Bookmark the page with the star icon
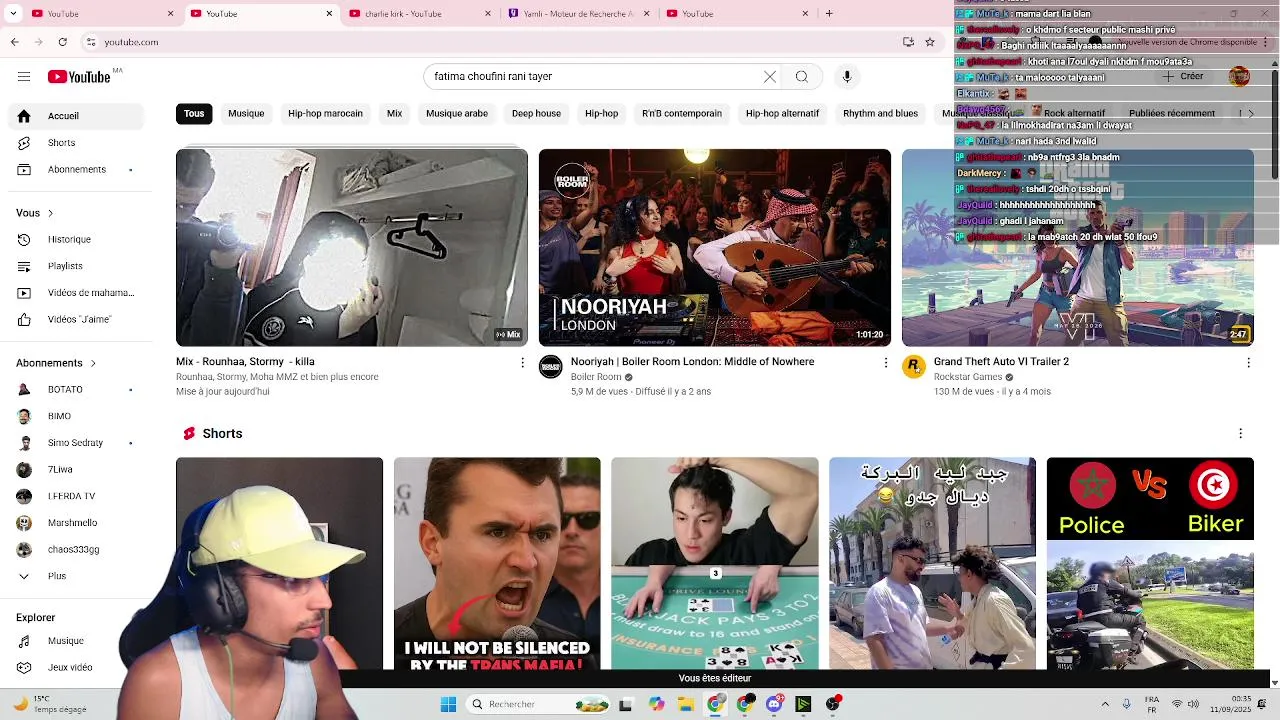 point(930,42)
